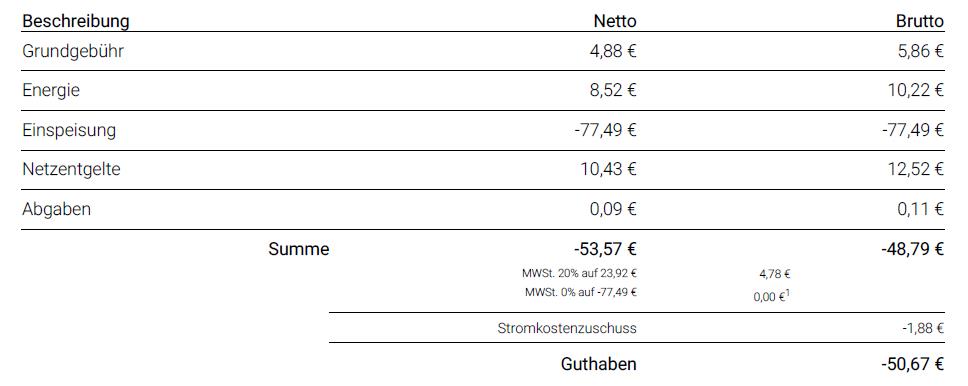968x386 pixels.
Task: Click the Stromkostenzuschuss label
Action: point(567,329)
